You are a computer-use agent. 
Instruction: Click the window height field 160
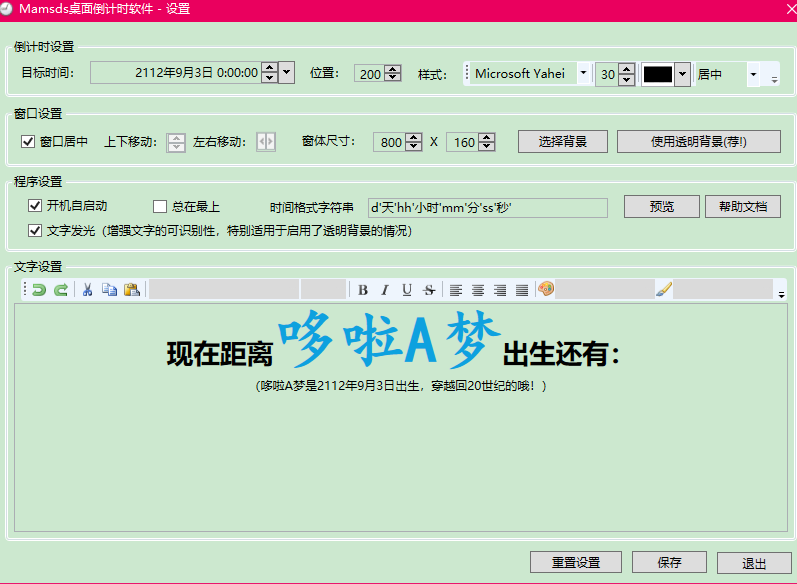pos(463,142)
